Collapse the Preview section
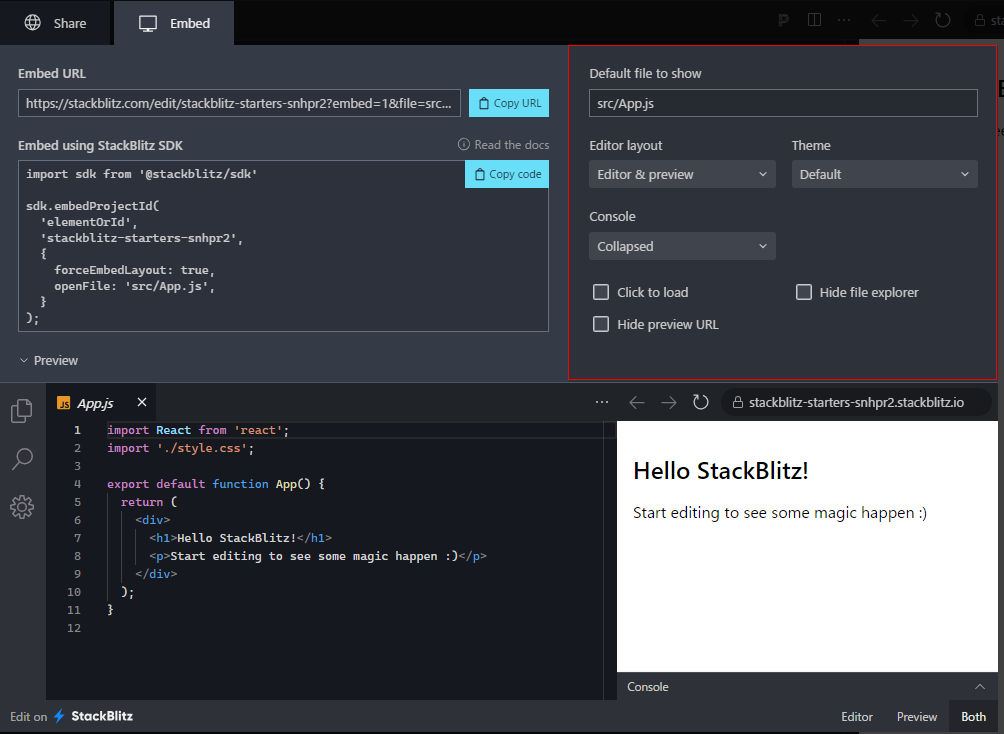Screen dimensions: 1004x734 tap(49, 361)
